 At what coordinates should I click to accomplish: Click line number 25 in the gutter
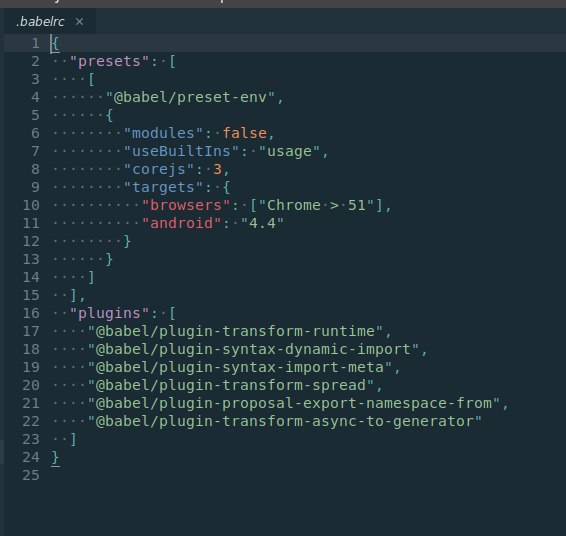[31, 475]
